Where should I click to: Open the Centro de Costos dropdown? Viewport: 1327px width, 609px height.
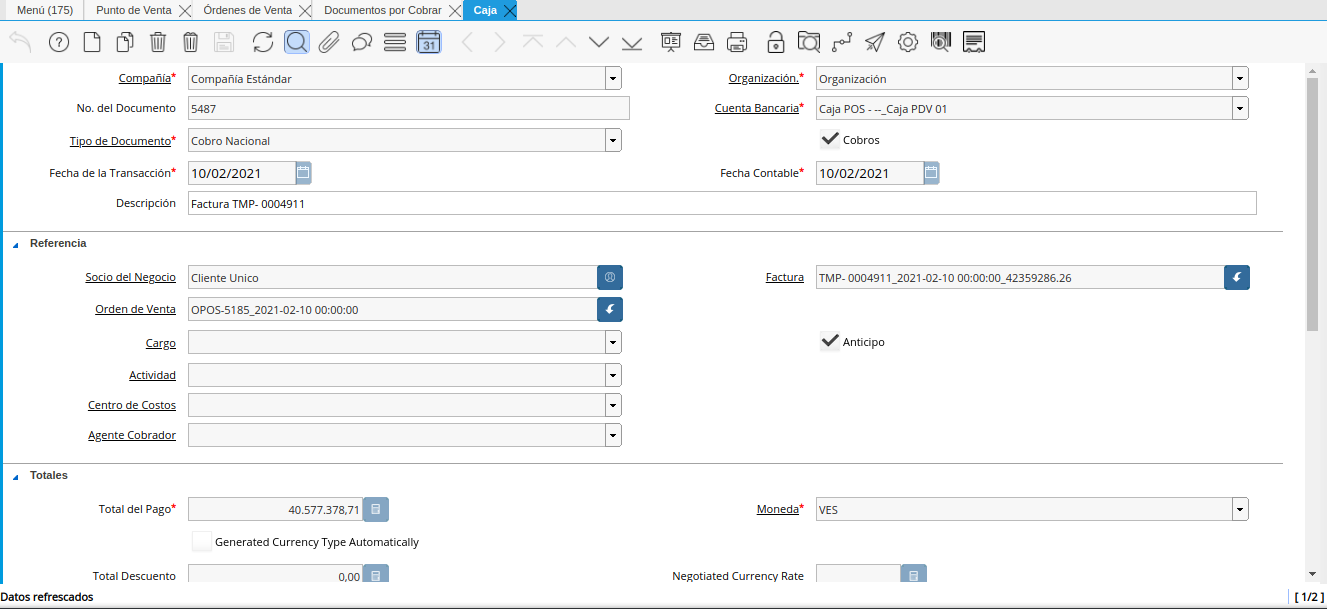613,405
